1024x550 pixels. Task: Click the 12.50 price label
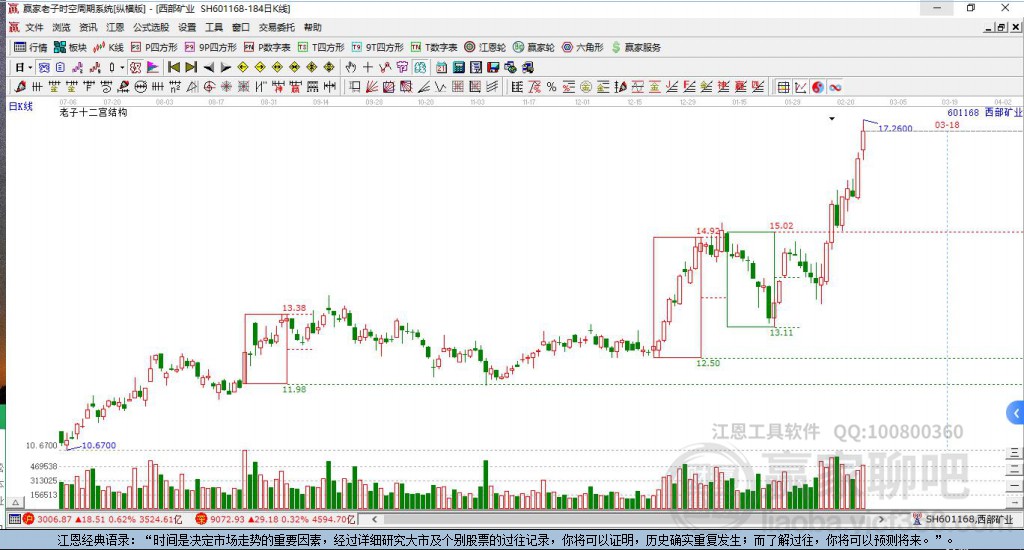coord(708,363)
